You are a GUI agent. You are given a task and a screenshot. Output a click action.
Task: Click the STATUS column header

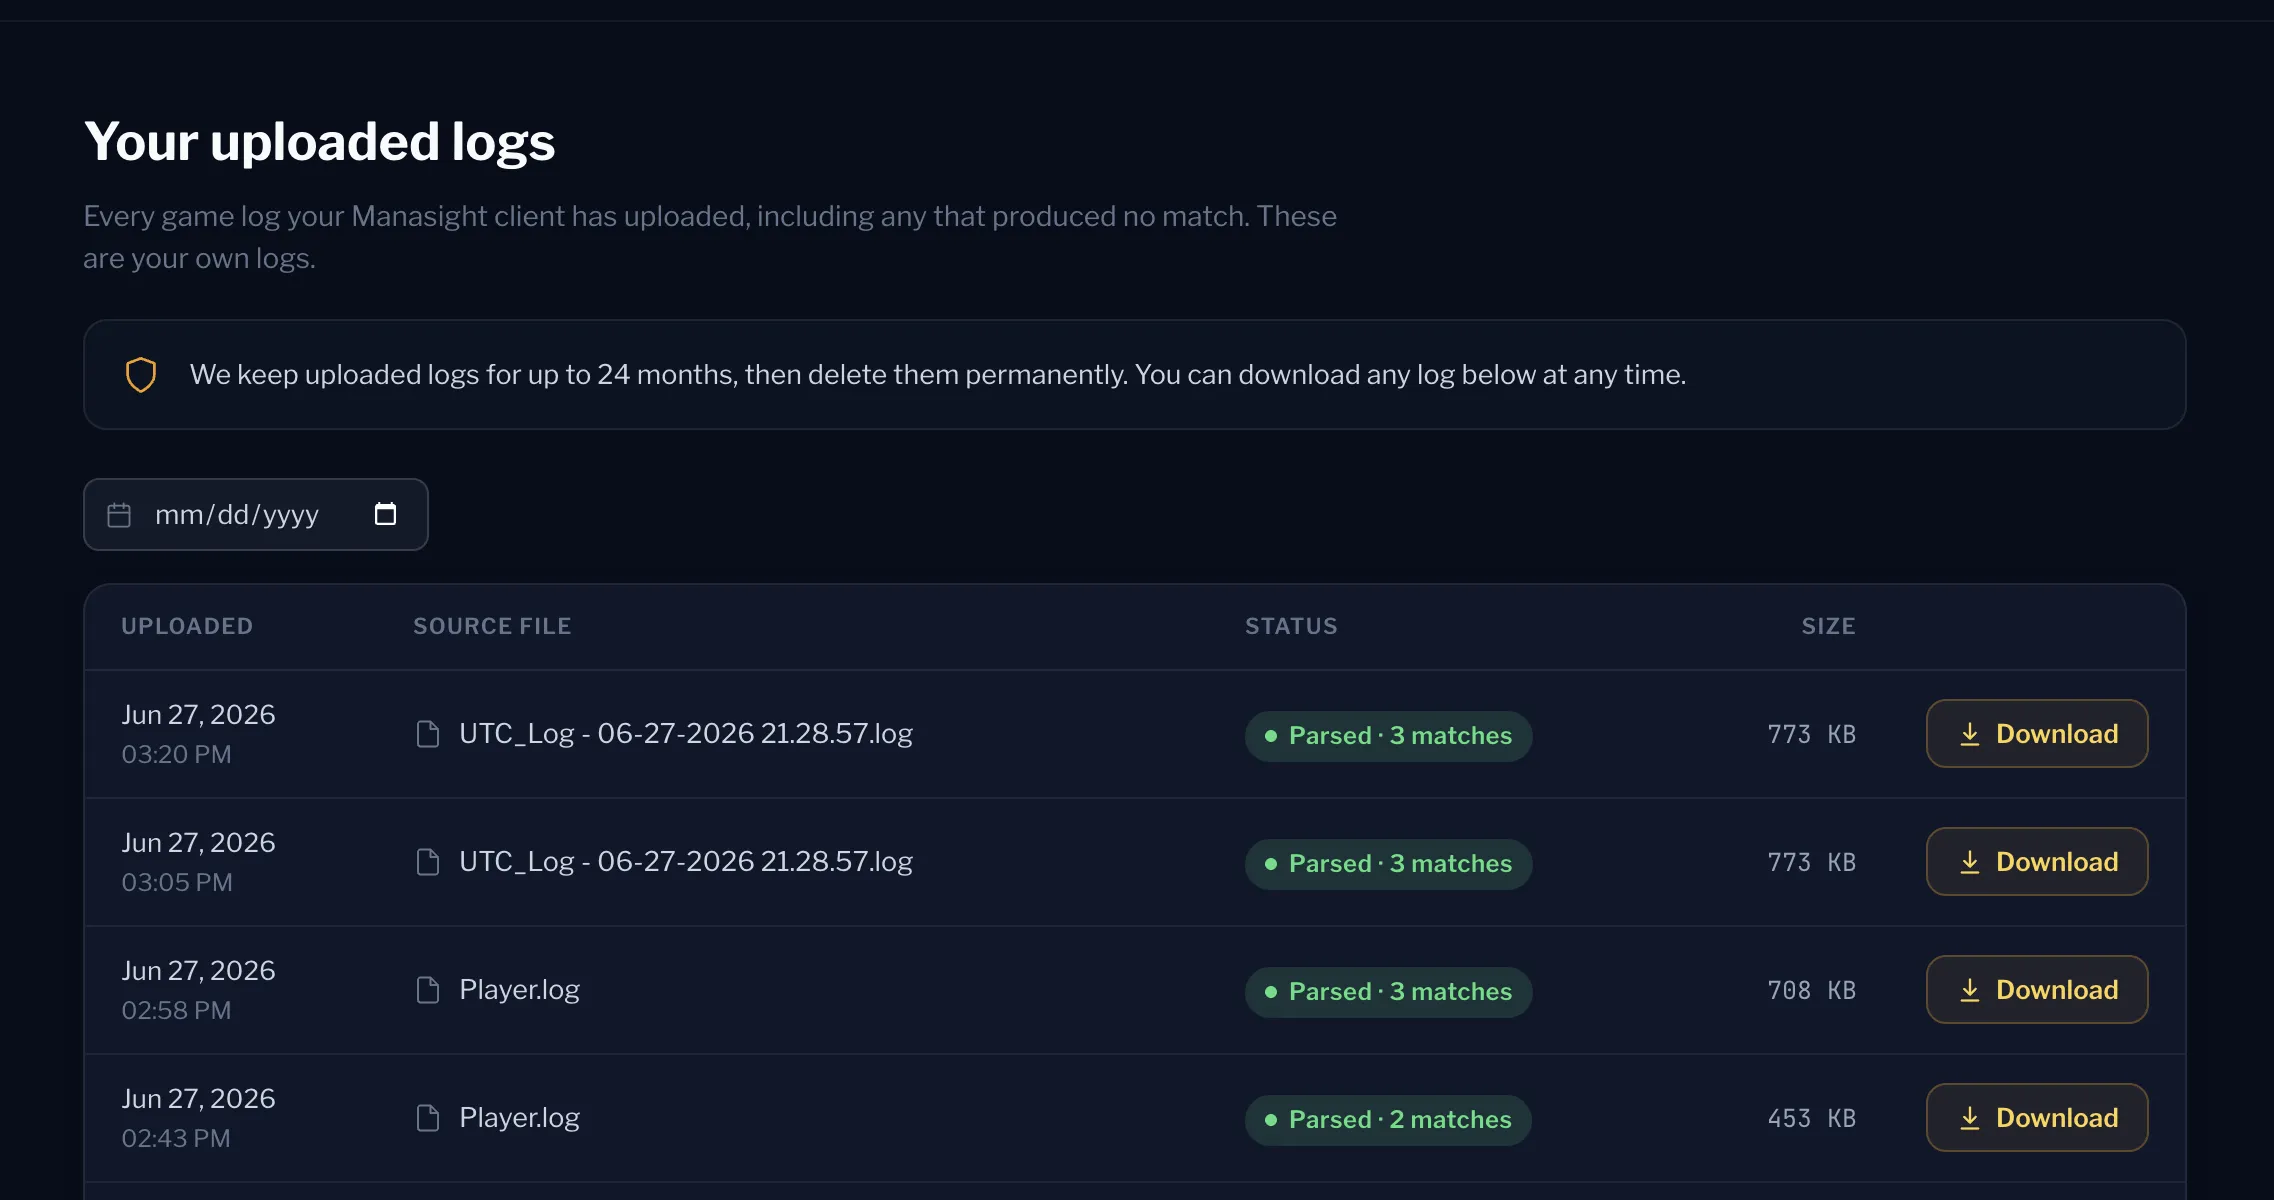click(x=1291, y=626)
